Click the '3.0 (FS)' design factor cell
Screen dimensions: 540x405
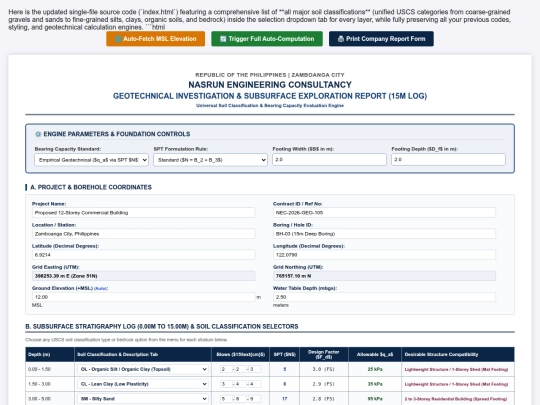[x=323, y=369]
